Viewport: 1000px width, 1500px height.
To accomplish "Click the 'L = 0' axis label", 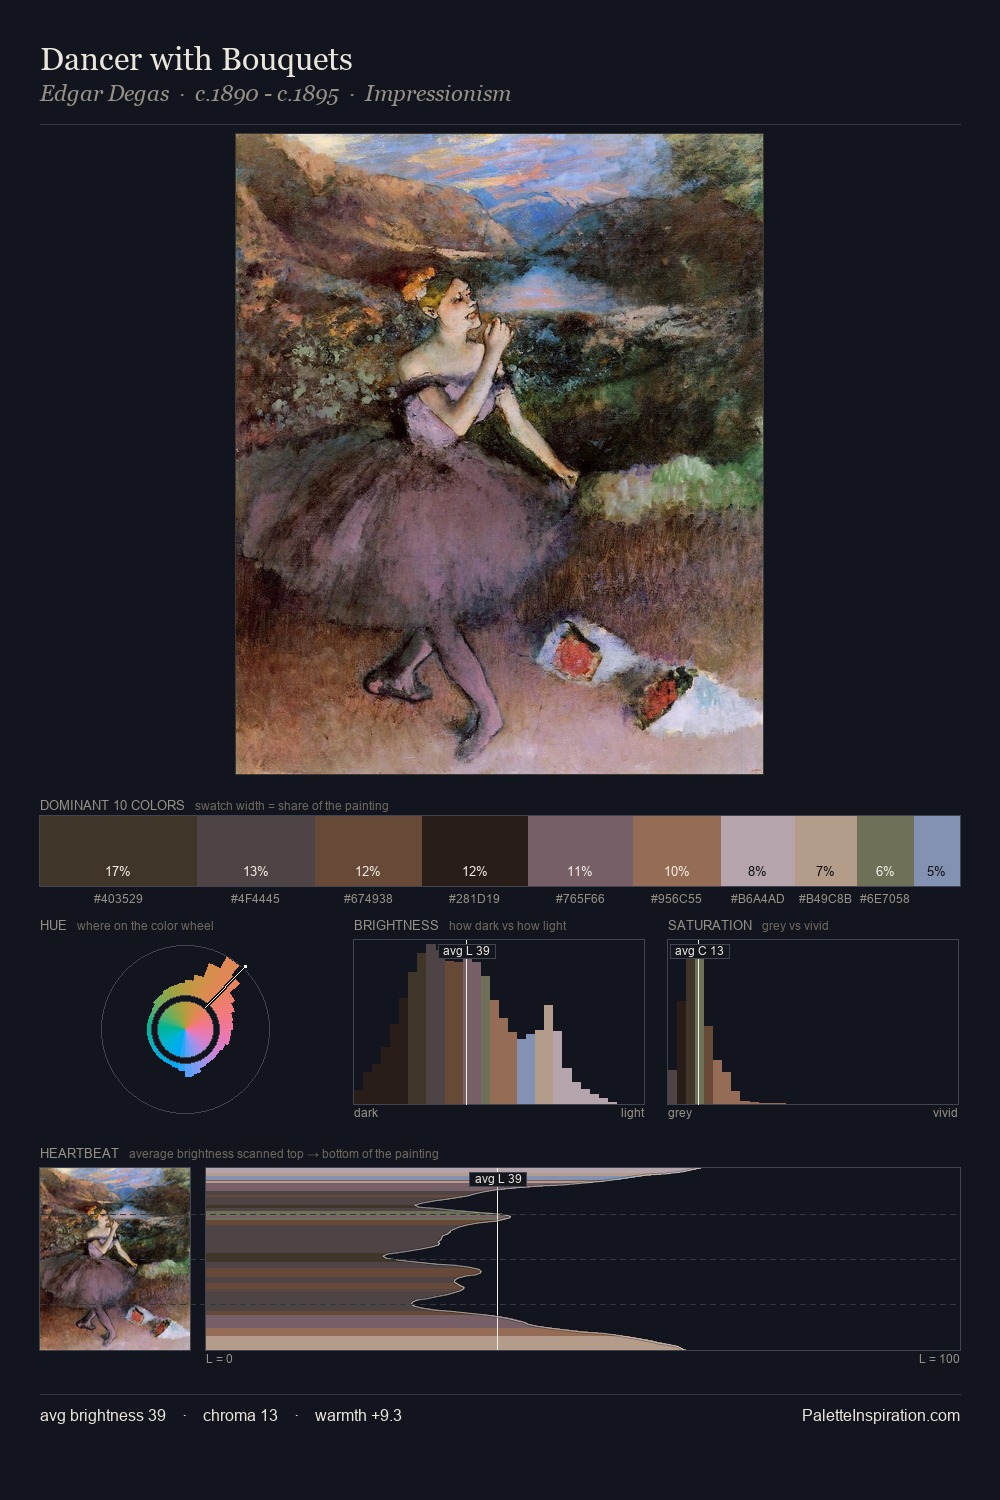I will pos(219,1359).
